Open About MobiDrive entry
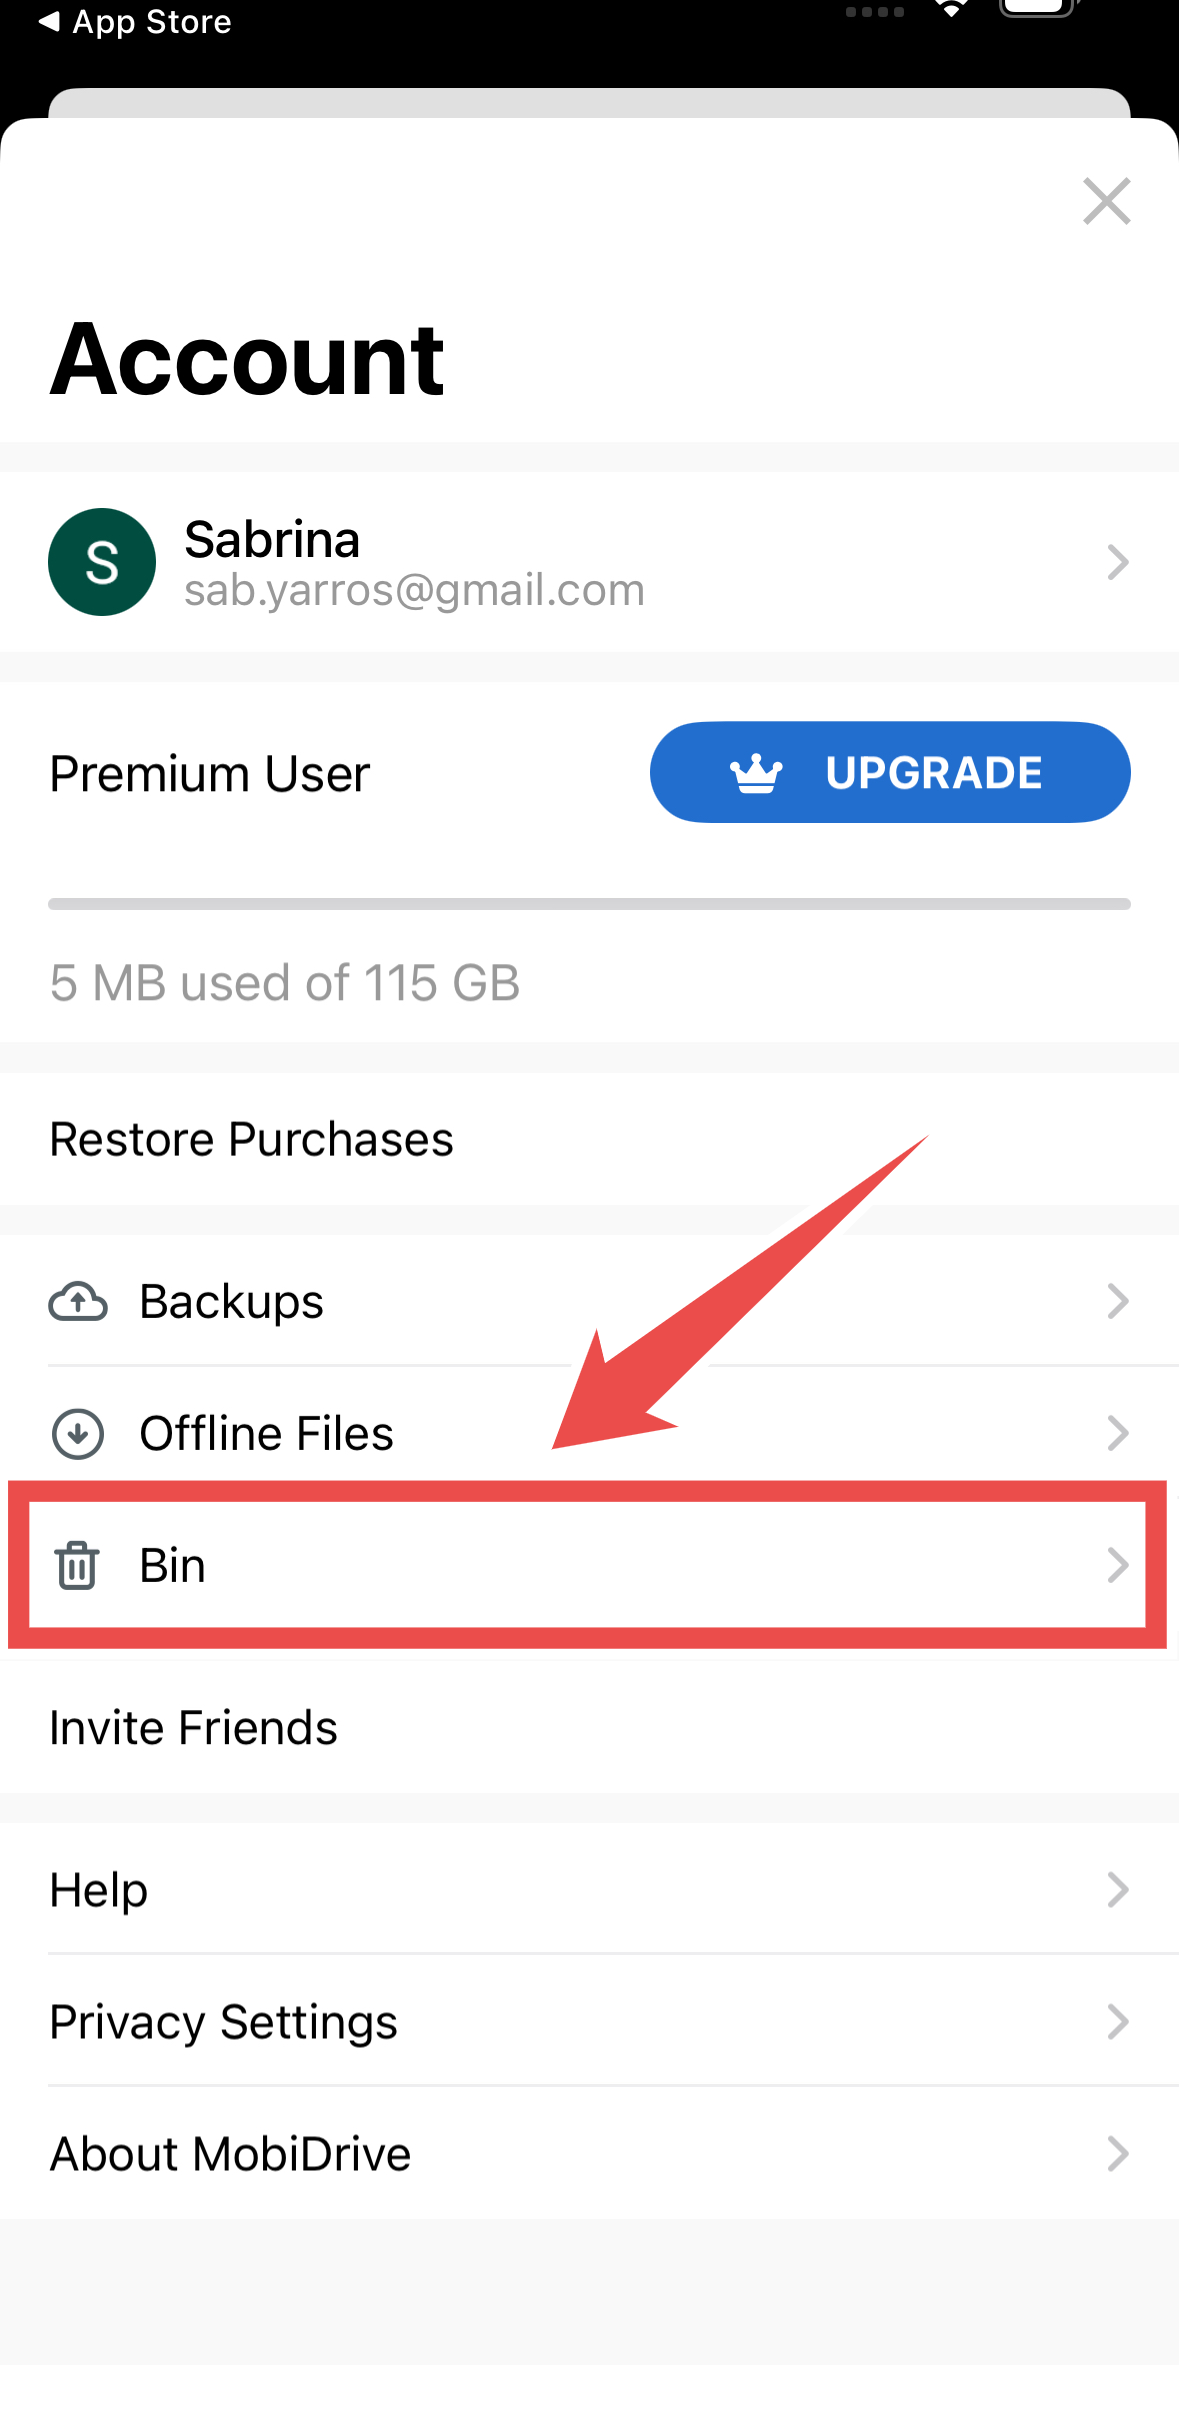This screenshot has height=2420, width=1179. (x=589, y=2153)
